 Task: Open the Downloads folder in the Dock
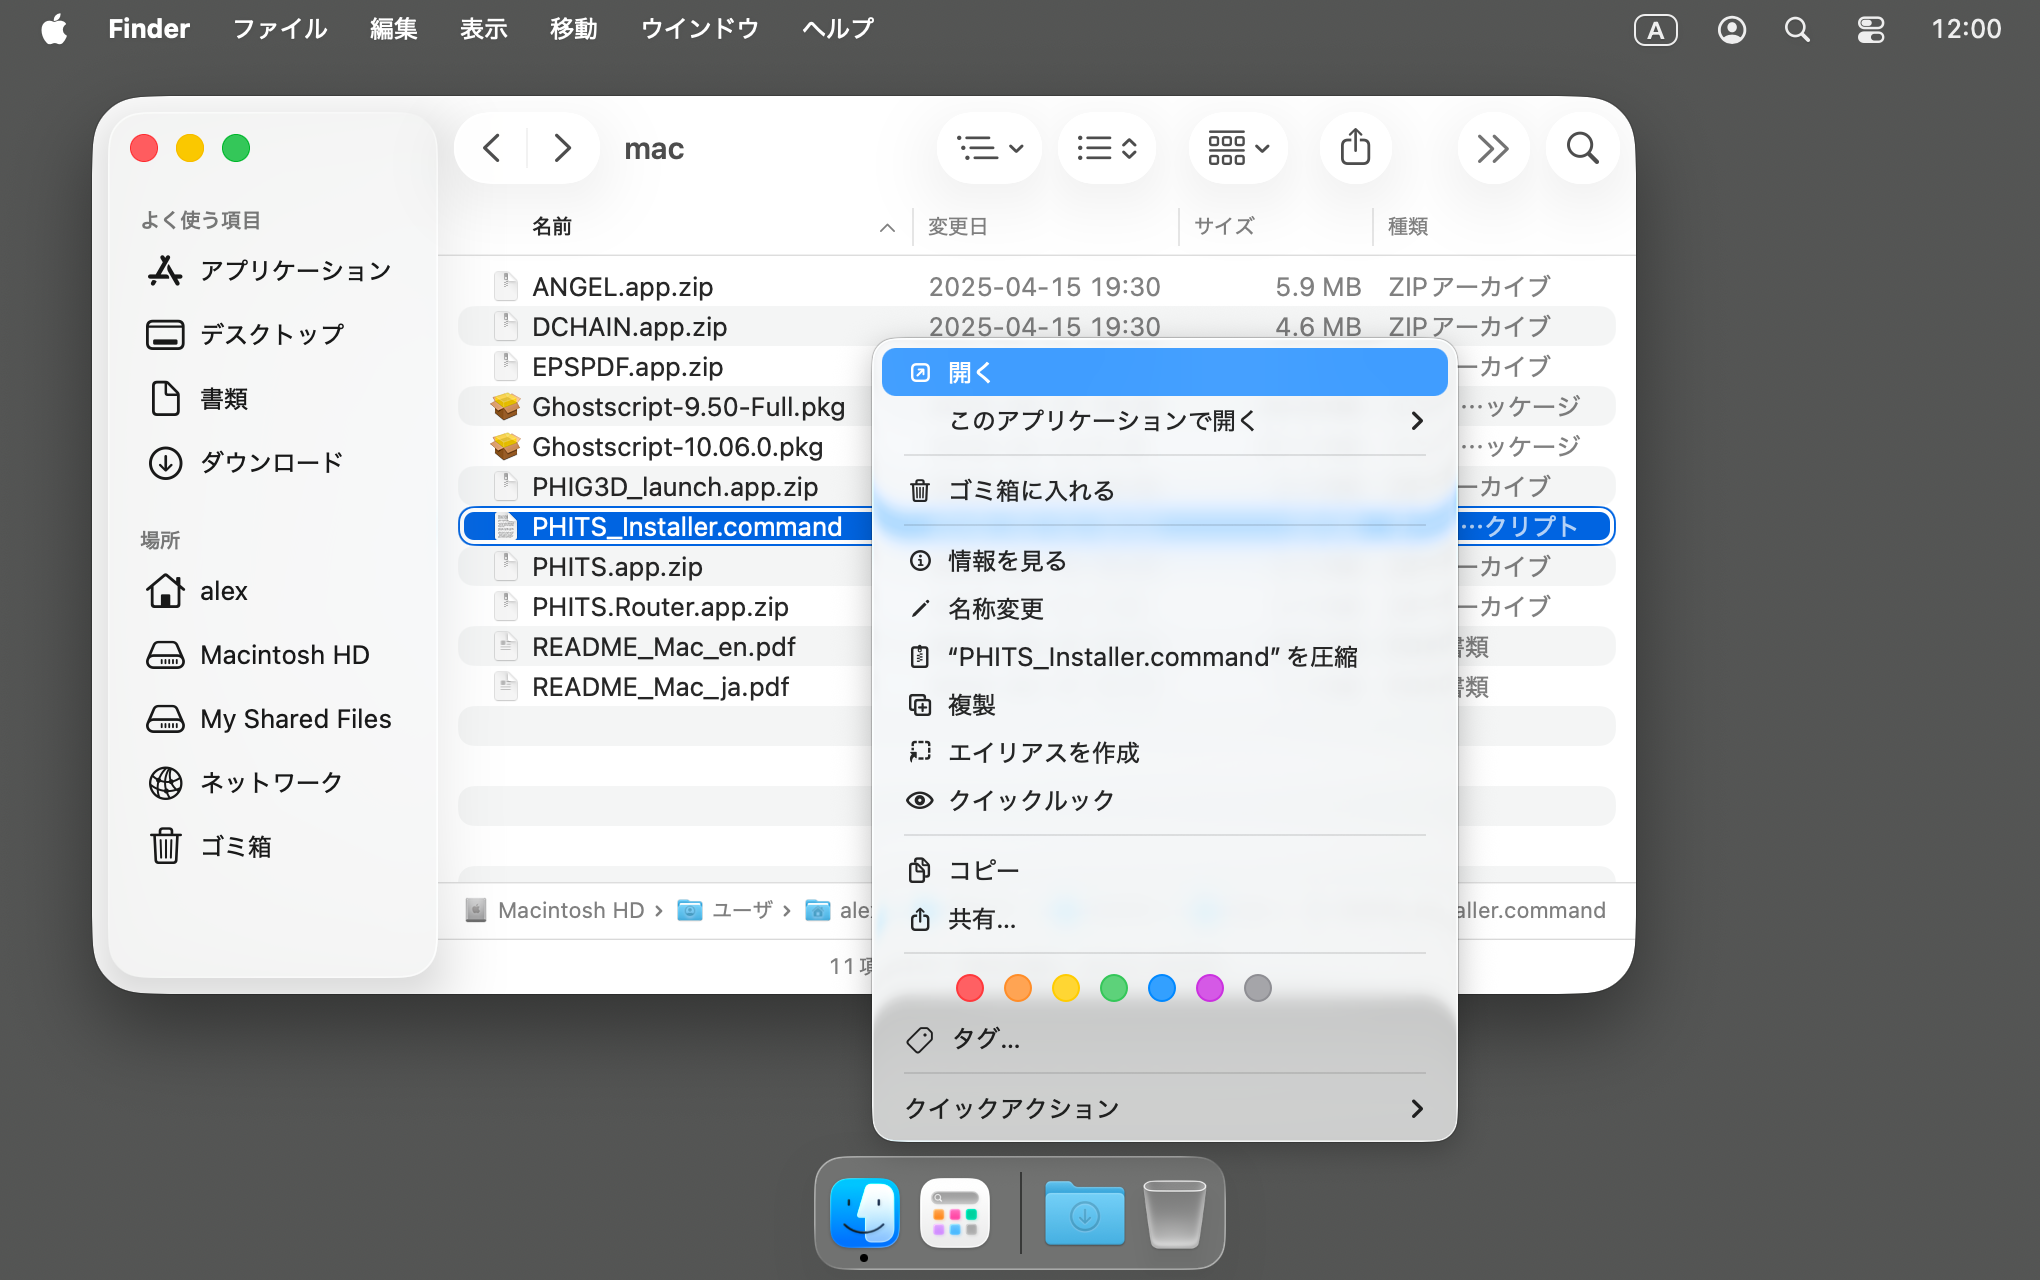pyautogui.click(x=1084, y=1213)
